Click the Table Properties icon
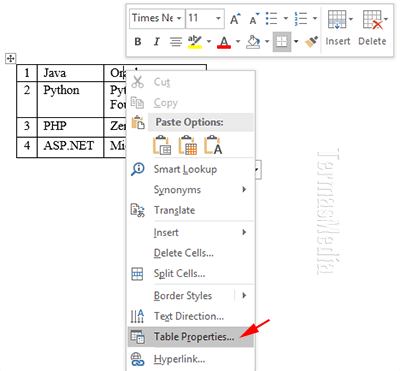Viewport: 400px width, 371px height. click(137, 337)
